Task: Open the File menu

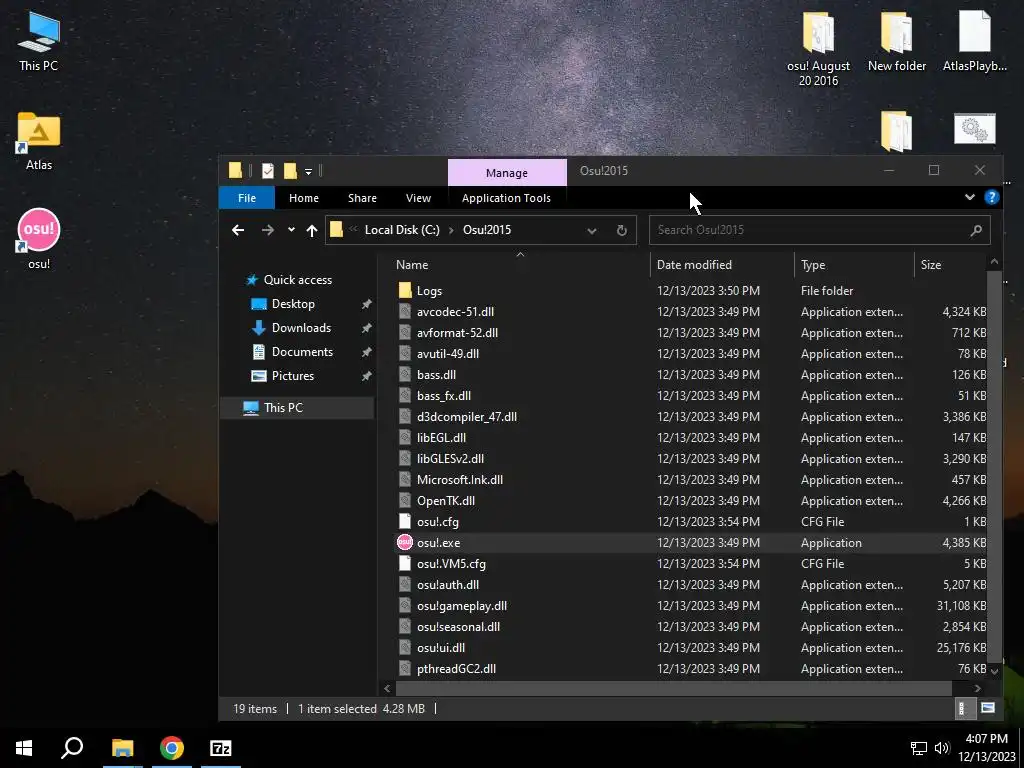Action: point(247,198)
